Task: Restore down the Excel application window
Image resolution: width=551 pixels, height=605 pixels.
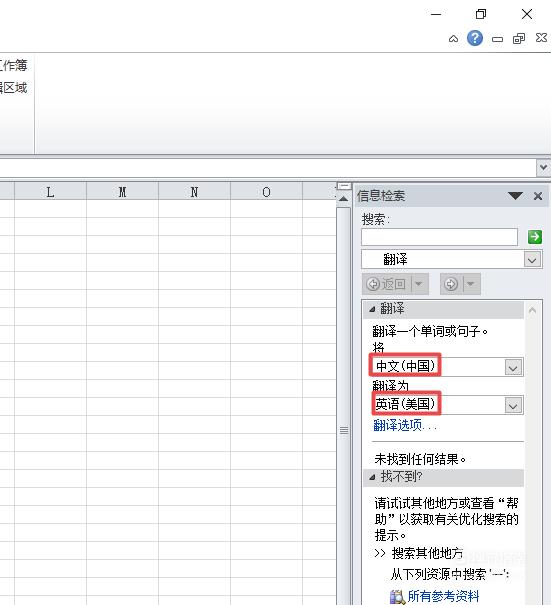Action: (x=481, y=14)
